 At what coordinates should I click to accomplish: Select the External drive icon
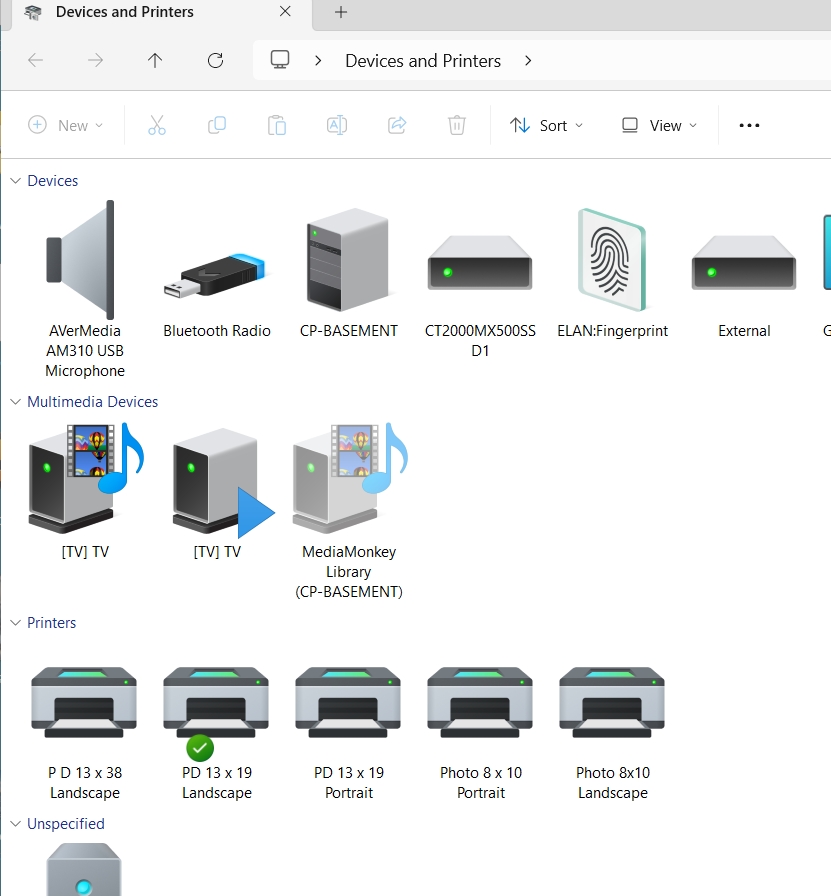[x=744, y=263]
